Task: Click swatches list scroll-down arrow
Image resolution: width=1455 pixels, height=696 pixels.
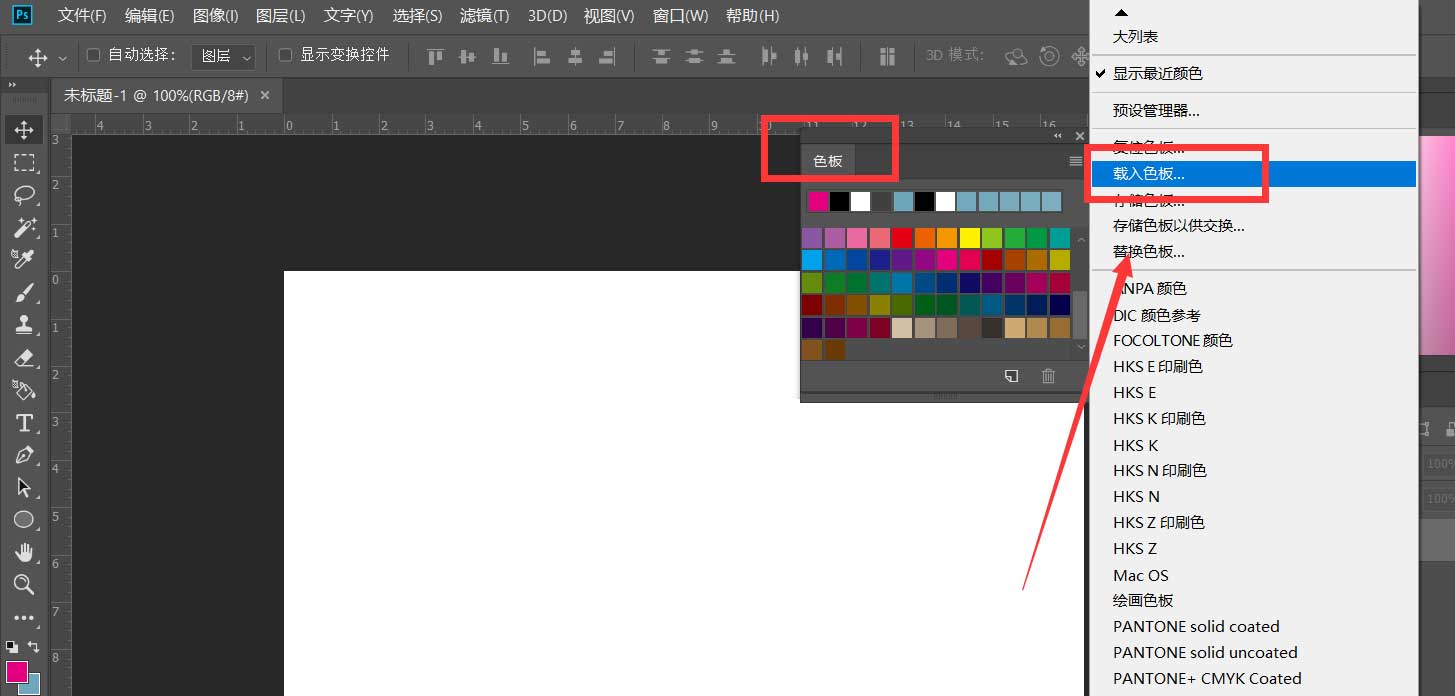Action: [1080, 347]
